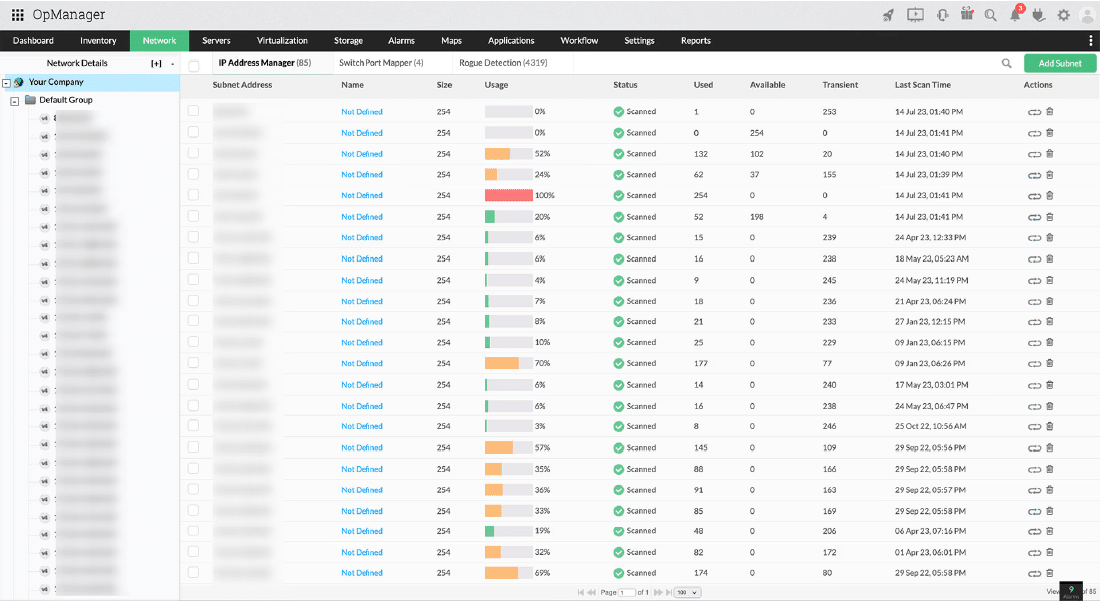Check the row with 100% usage
Viewport: 1100px width, 602px height.
click(x=194, y=195)
